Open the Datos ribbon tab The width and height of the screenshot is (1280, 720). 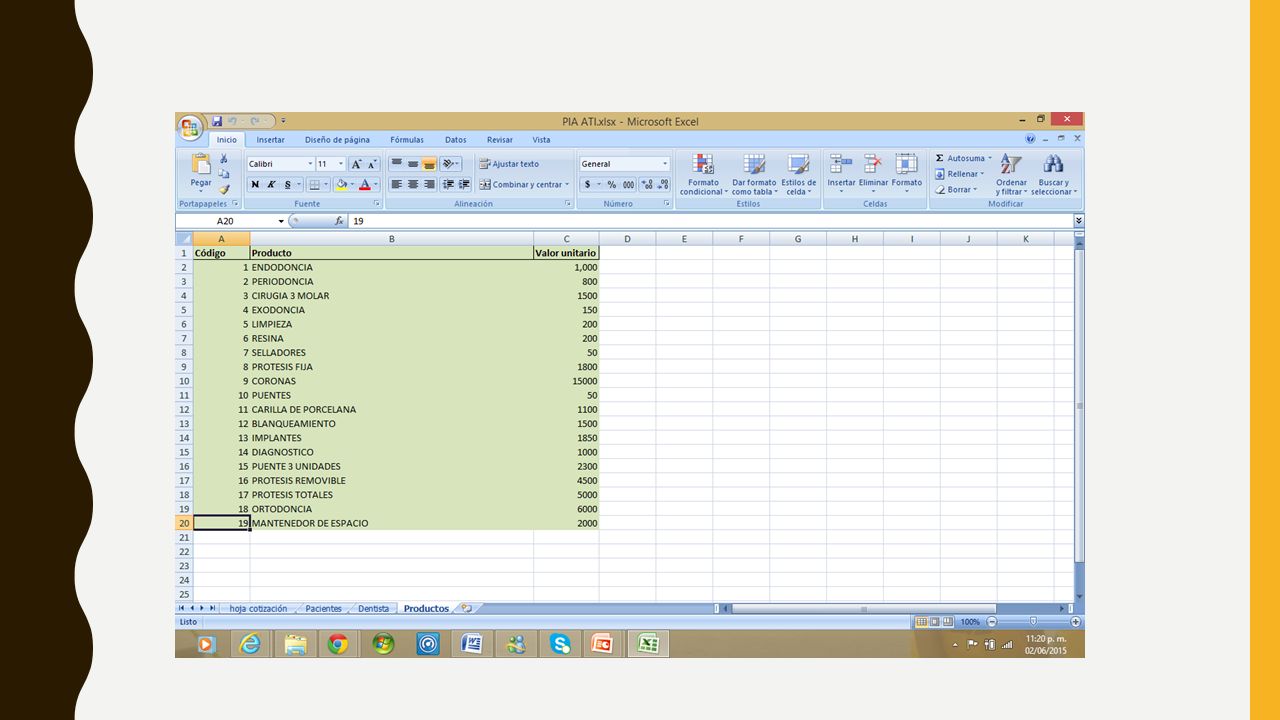point(456,140)
